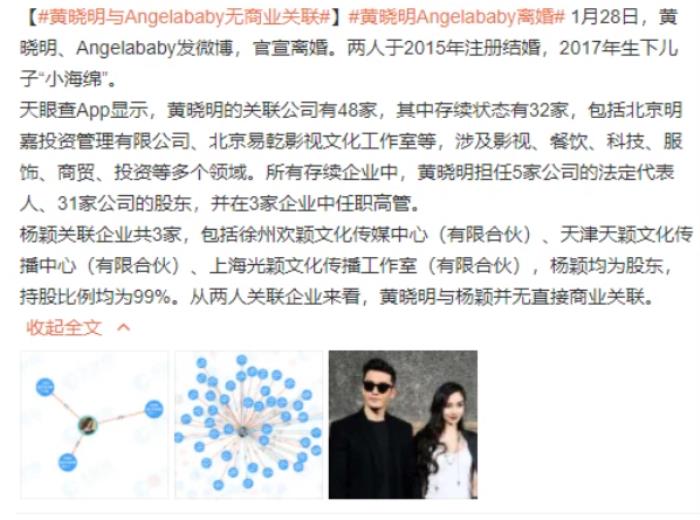Open the #黄晓明与Angelababy无商业关联# hashtag
The width and height of the screenshot is (700, 520).
click(x=184, y=17)
